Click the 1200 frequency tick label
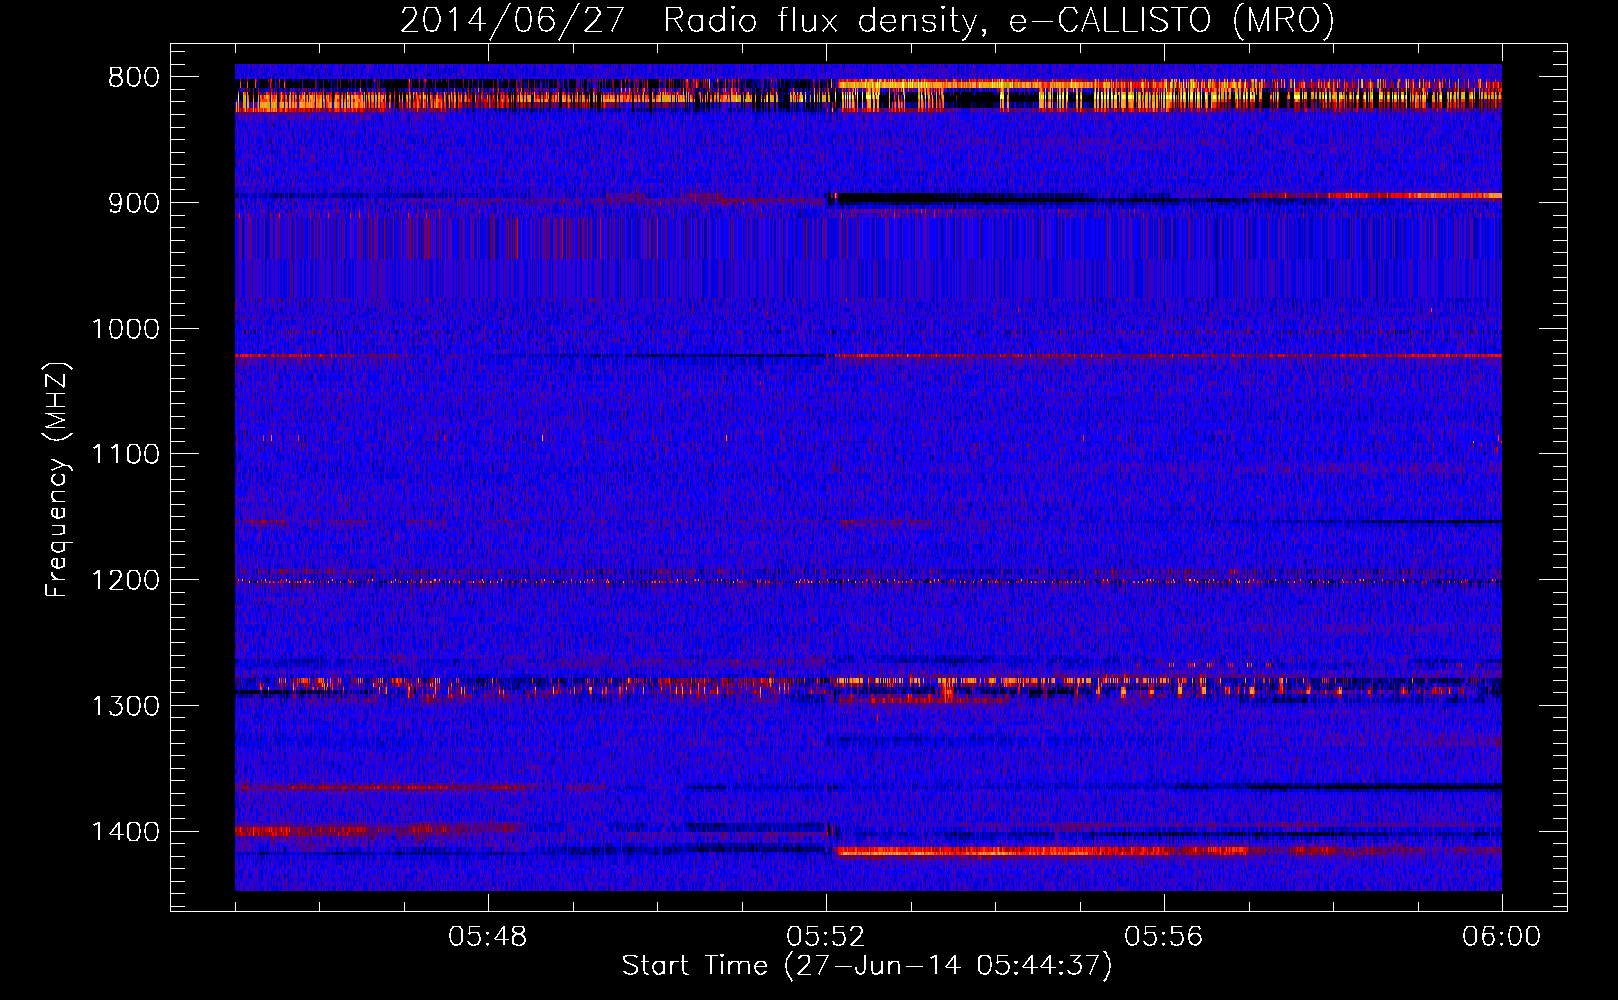Viewport: 1618px width, 1000px height. point(125,581)
